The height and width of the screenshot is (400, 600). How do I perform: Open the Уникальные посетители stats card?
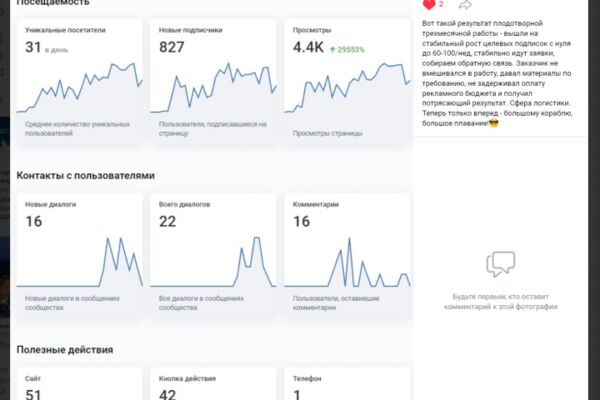click(x=79, y=81)
